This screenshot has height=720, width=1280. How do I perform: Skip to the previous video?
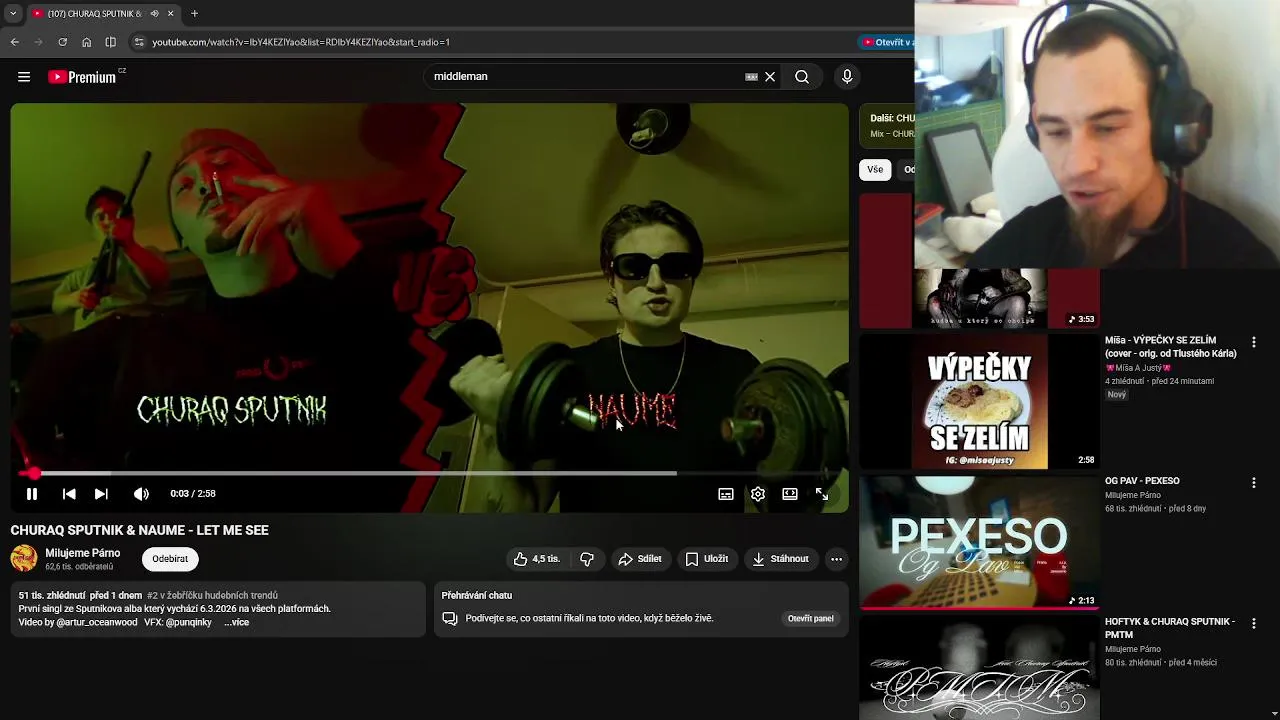[69, 494]
